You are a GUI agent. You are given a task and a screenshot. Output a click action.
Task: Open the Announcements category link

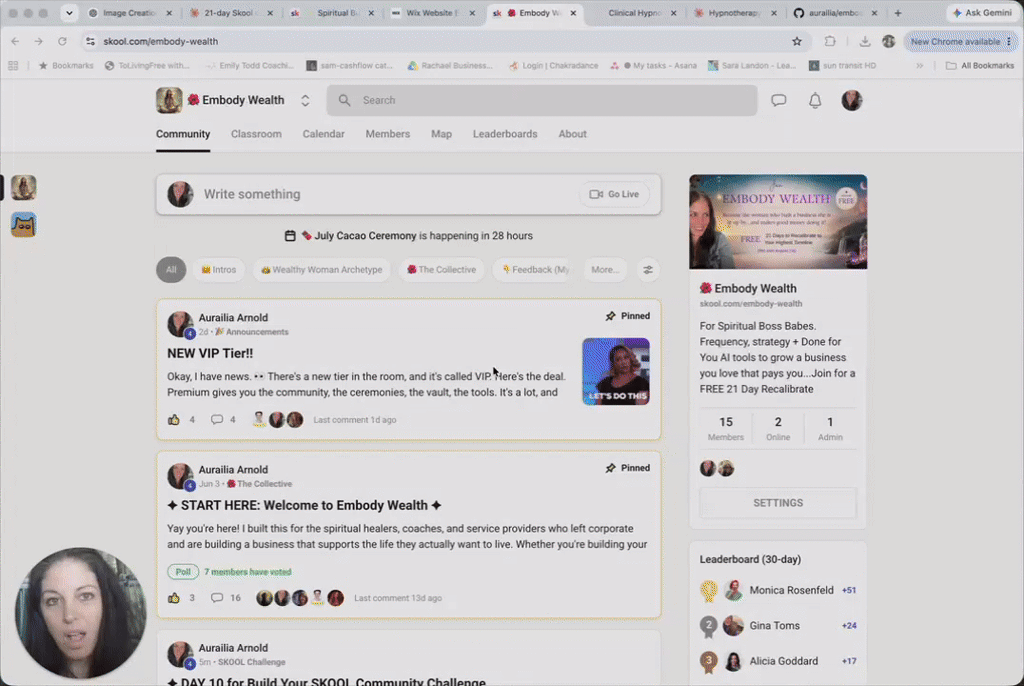[252, 332]
